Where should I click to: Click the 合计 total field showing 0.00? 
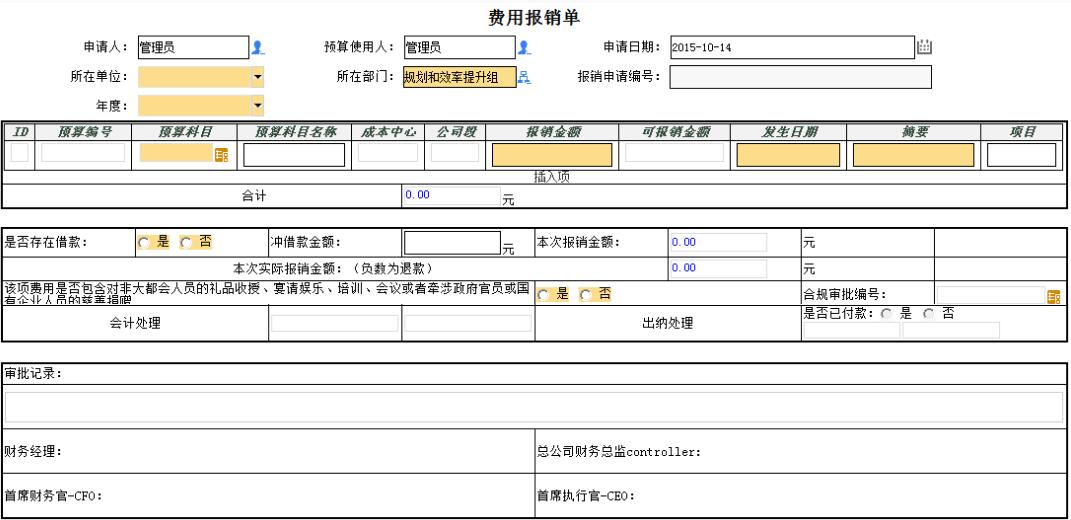[451, 195]
